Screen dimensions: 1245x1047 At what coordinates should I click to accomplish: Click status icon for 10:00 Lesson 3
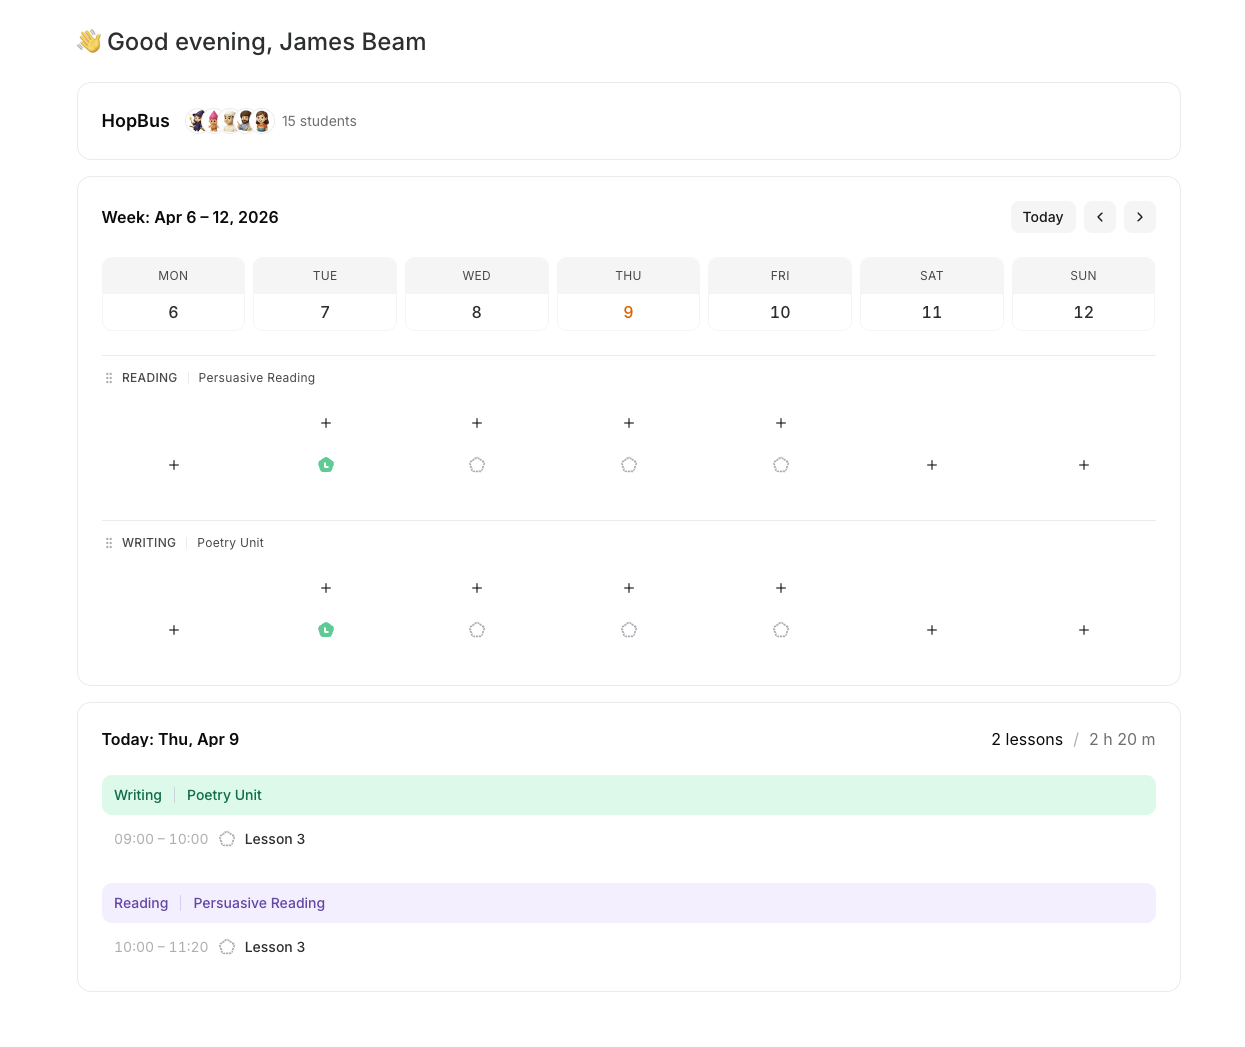click(x=227, y=947)
